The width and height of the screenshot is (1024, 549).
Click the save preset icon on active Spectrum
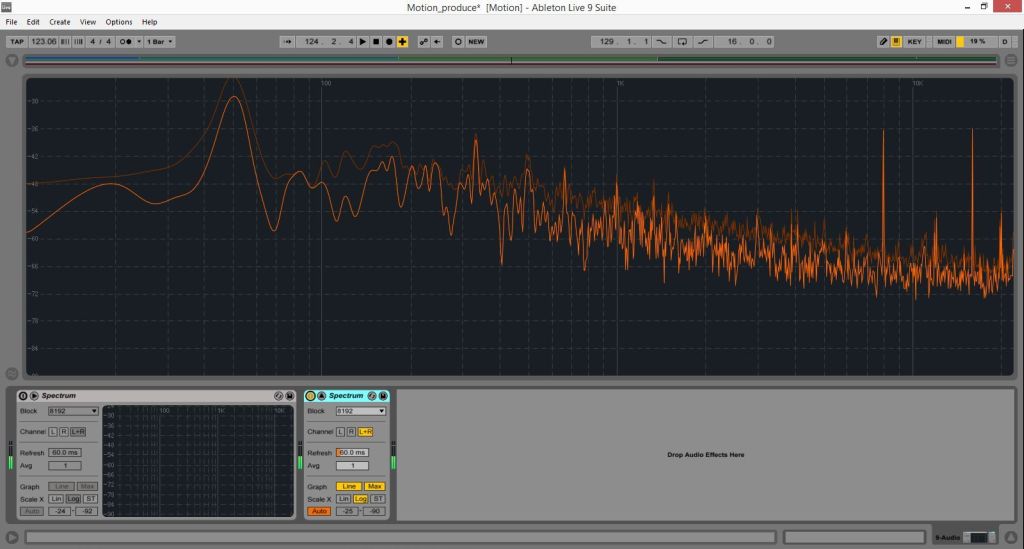click(383, 396)
